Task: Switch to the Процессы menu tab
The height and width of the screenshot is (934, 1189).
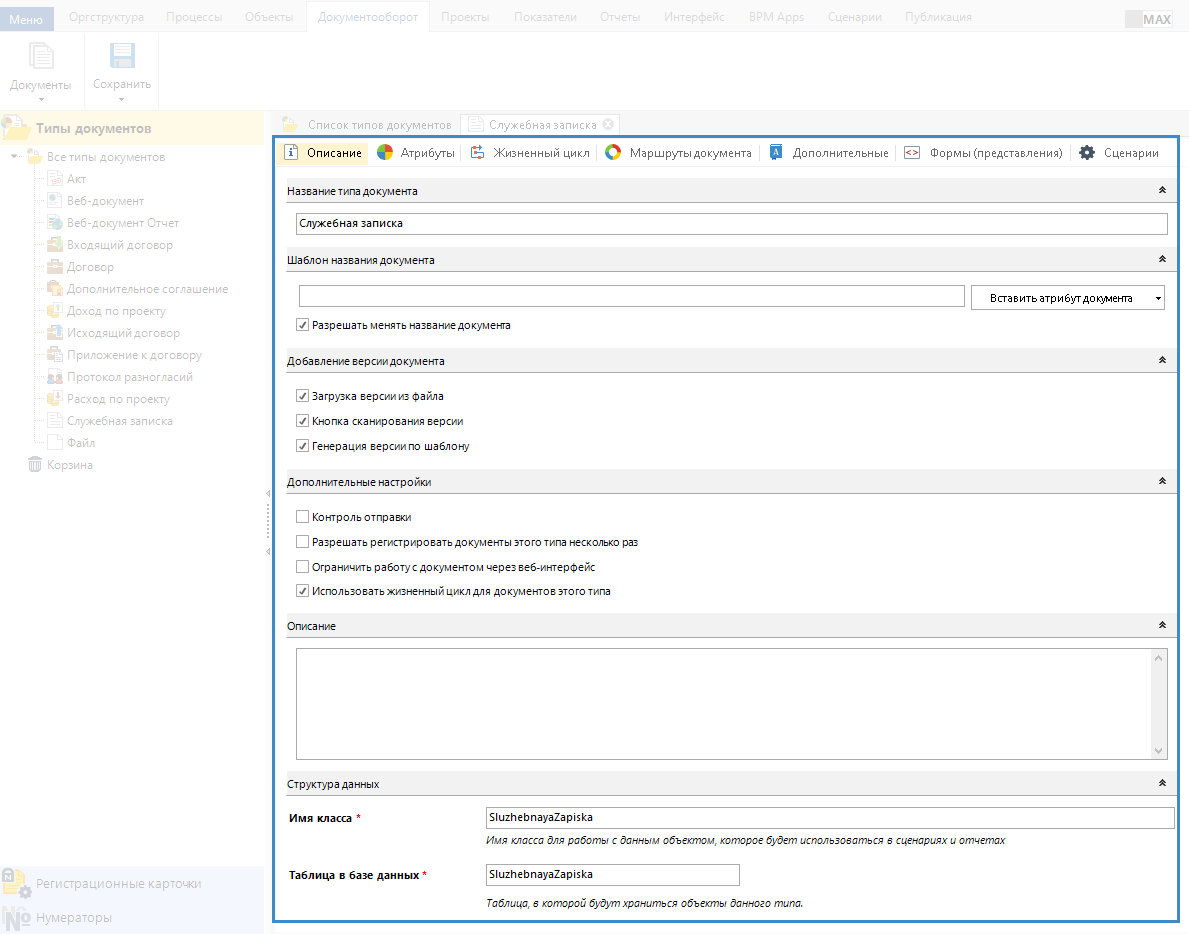Action: [x=194, y=17]
